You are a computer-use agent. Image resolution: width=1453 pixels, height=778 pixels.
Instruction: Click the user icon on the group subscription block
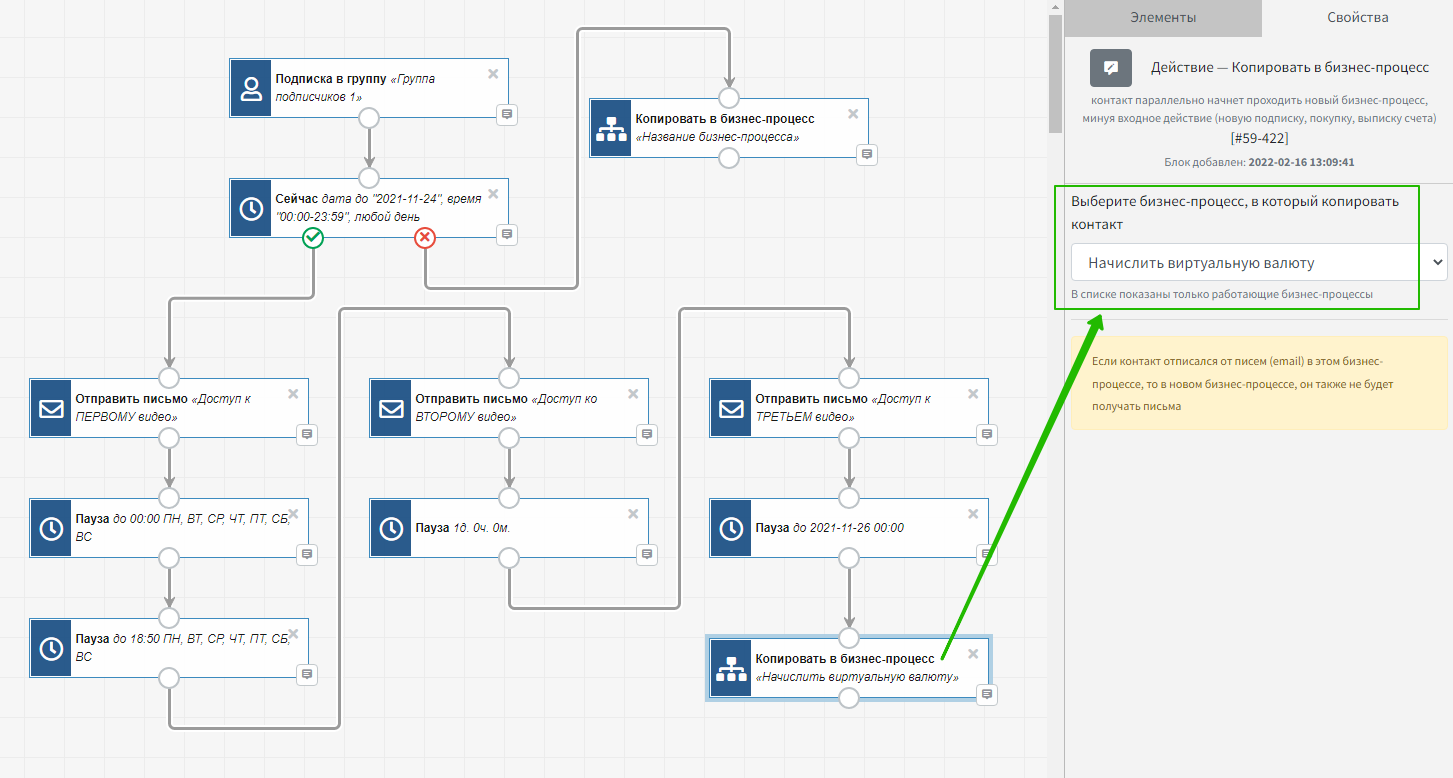pyautogui.click(x=251, y=88)
